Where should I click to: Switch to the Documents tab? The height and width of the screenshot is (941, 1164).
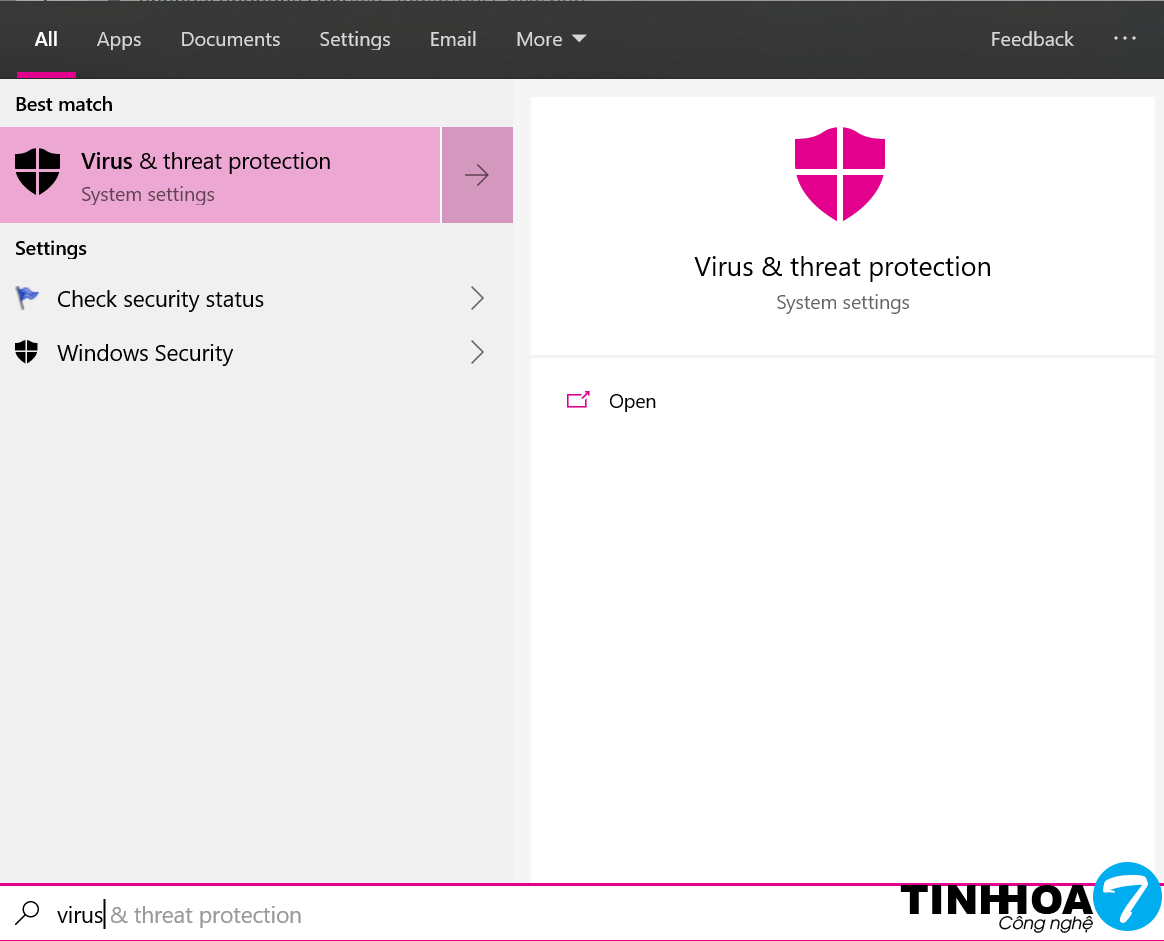pos(230,39)
